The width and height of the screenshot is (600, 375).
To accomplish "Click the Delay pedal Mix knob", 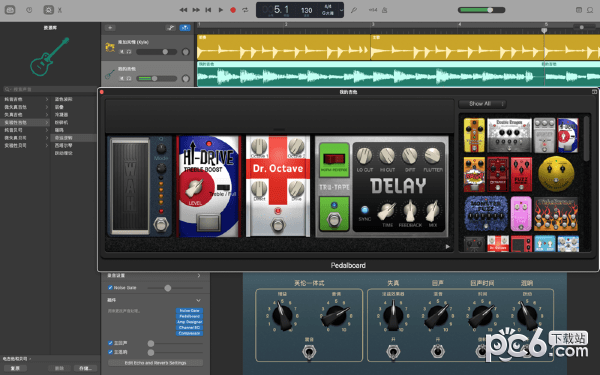I will [x=432, y=211].
